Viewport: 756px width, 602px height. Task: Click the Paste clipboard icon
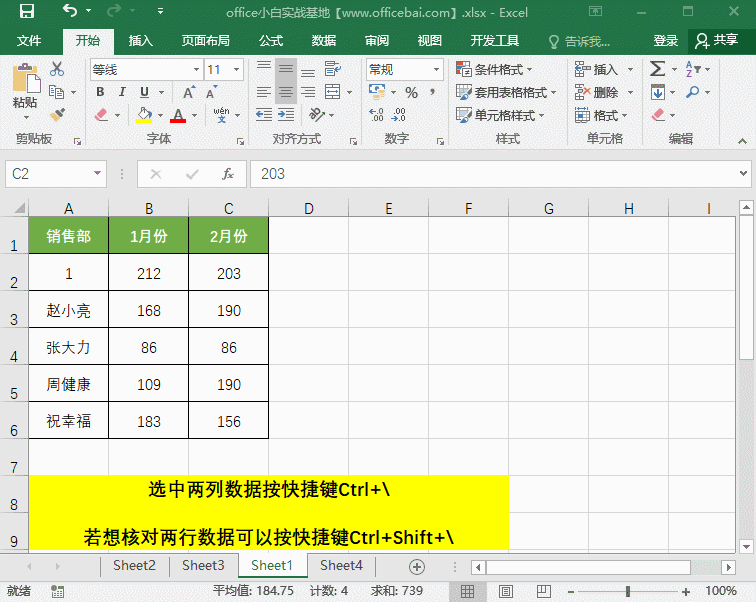pyautogui.click(x=26, y=78)
